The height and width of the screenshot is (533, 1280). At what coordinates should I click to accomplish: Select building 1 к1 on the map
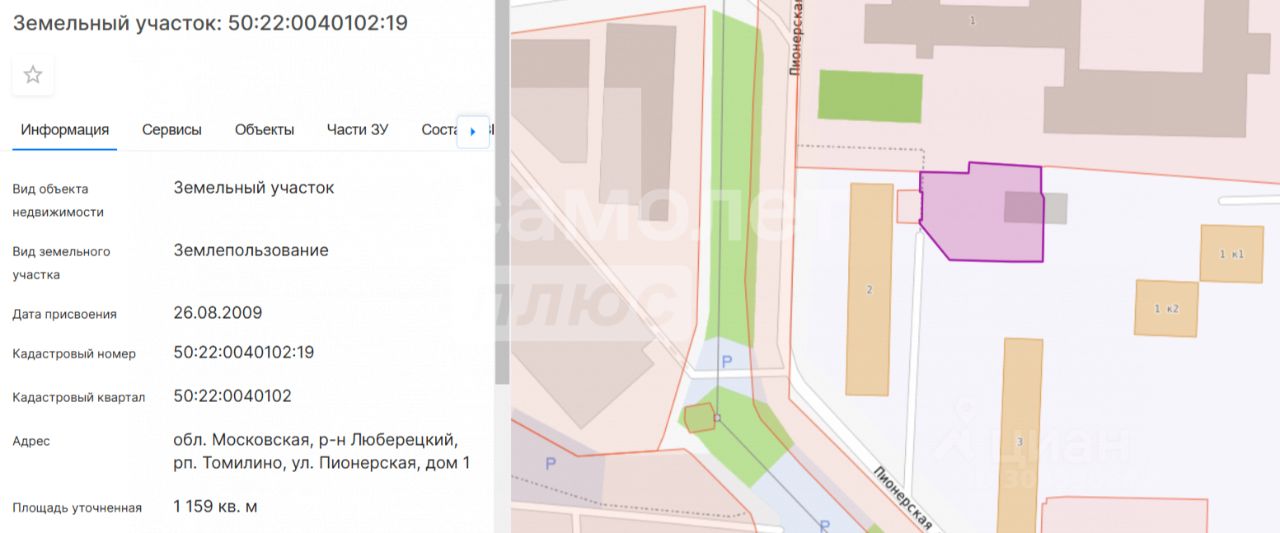1231,254
